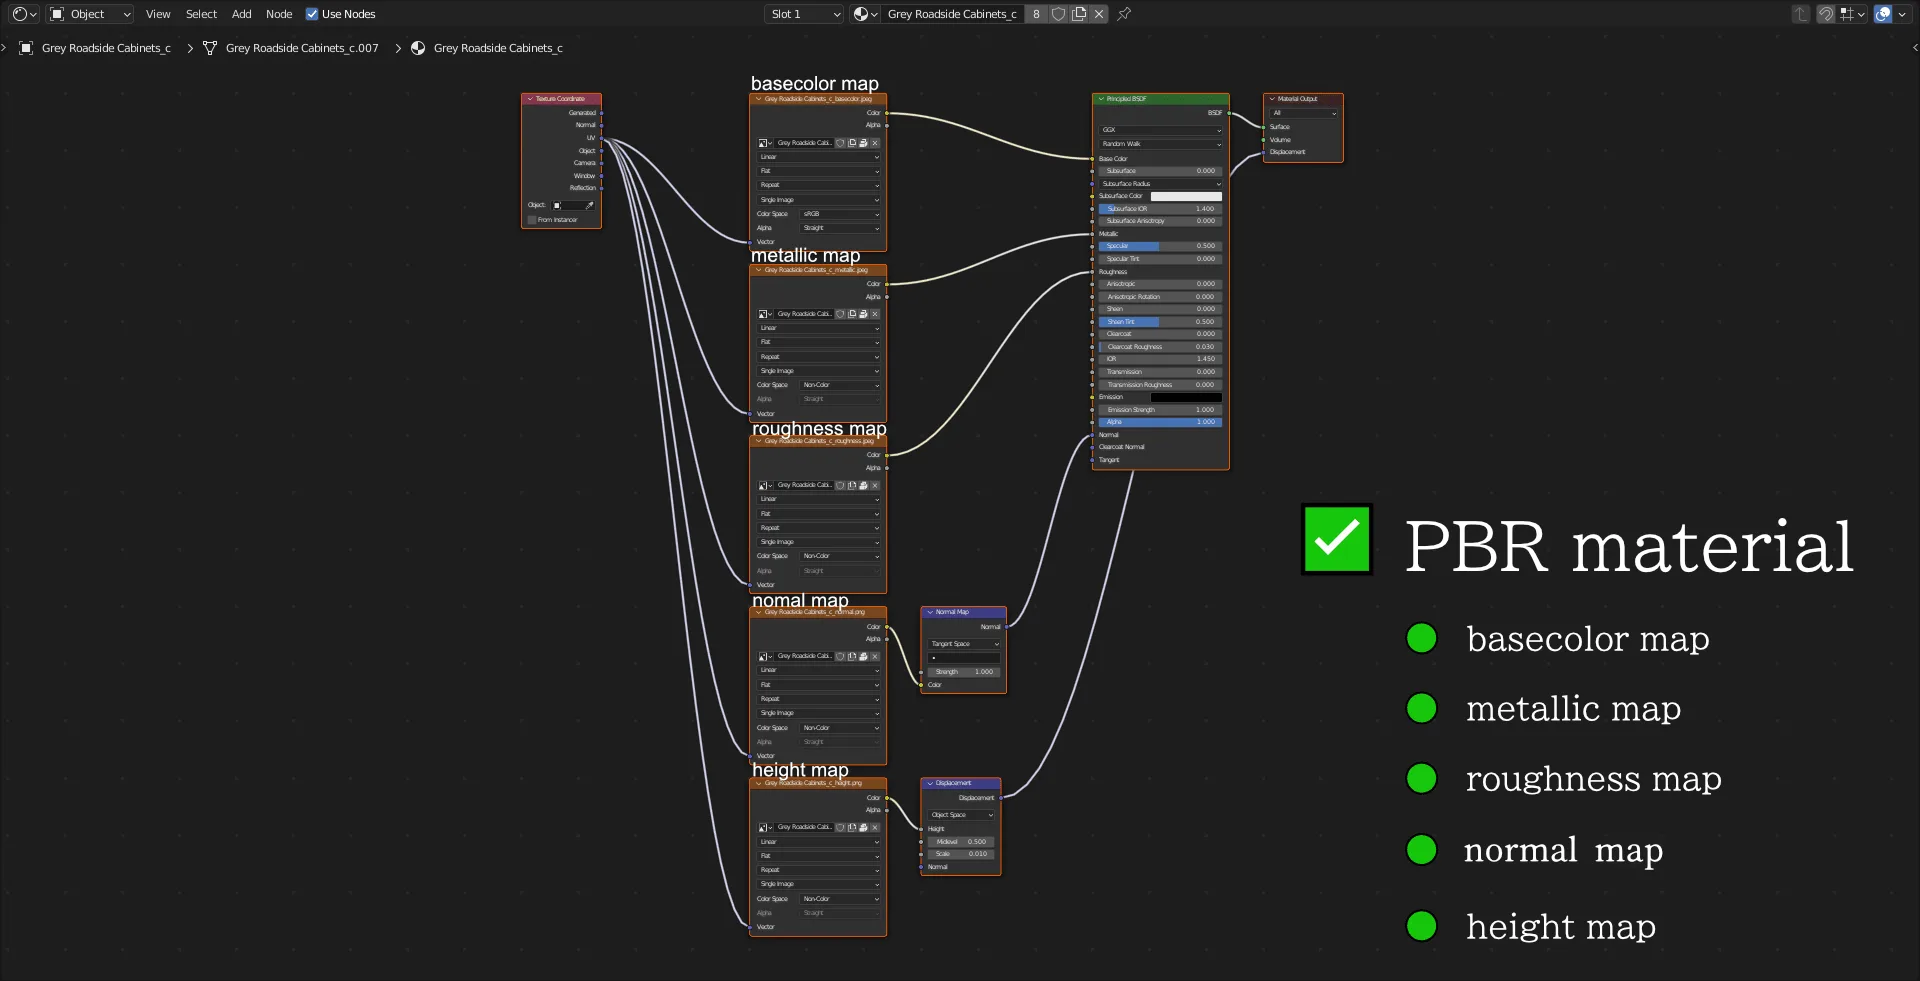The image size is (1920, 981).
Task: Open the editor type selector icon
Action: 24,14
